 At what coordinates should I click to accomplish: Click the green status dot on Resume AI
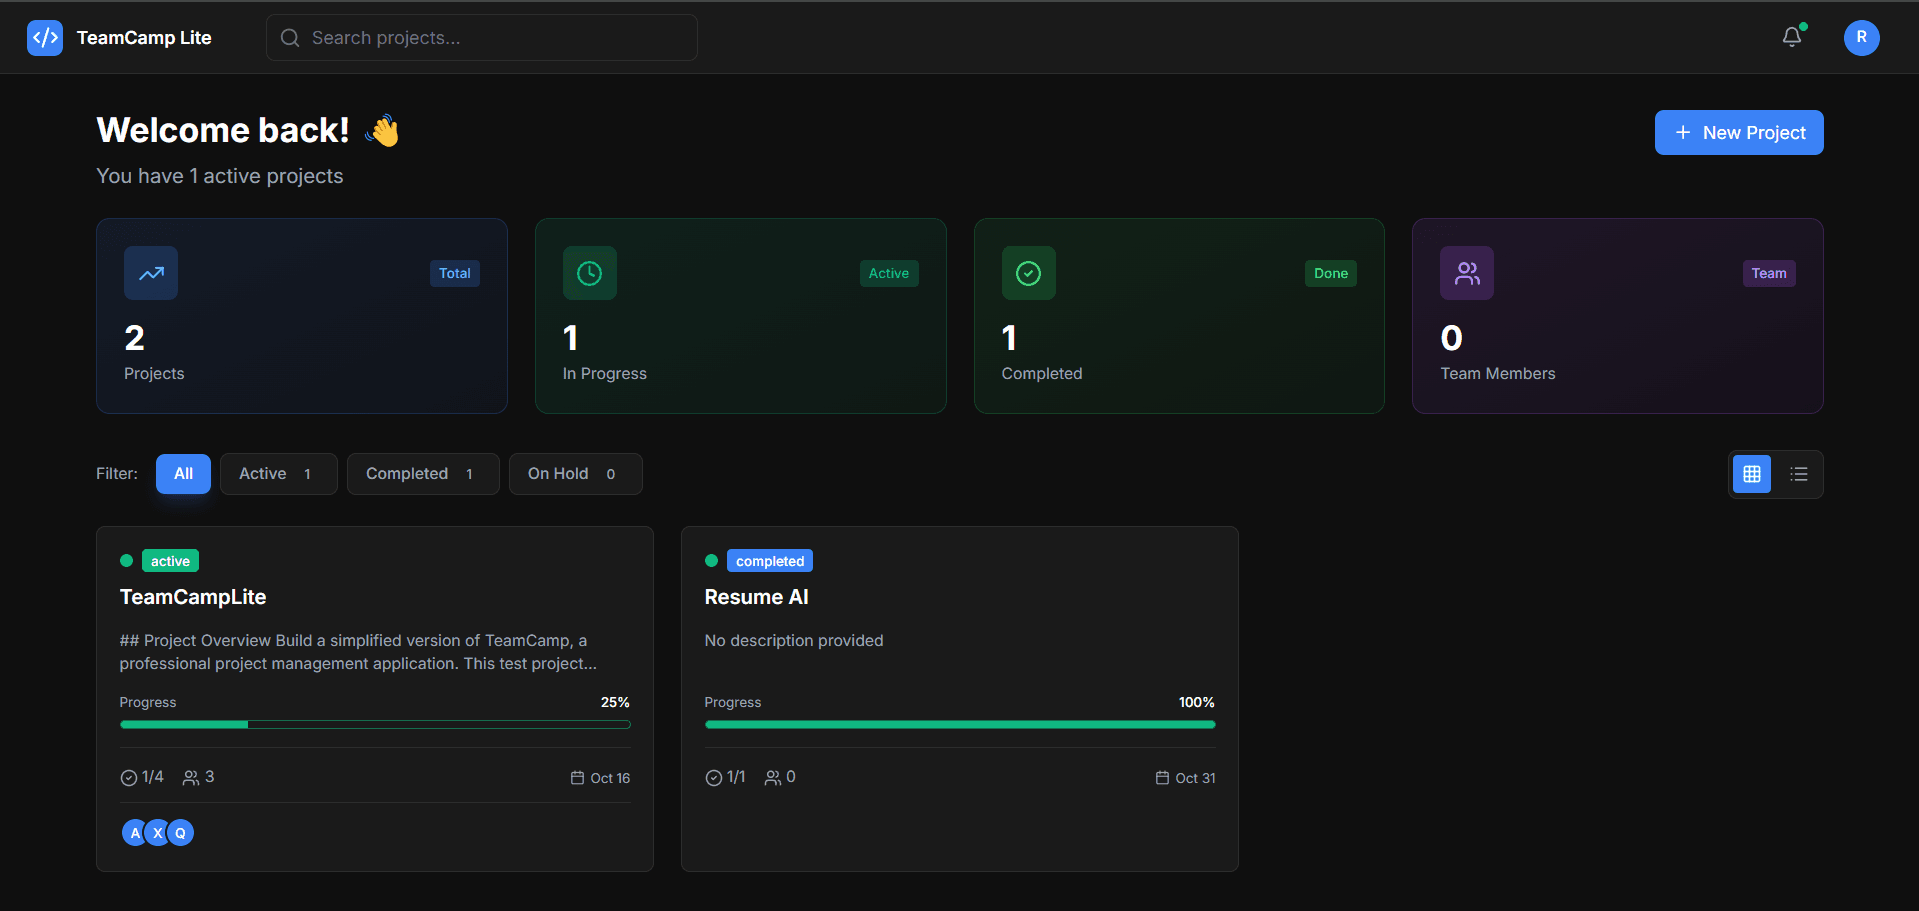[x=712, y=561]
